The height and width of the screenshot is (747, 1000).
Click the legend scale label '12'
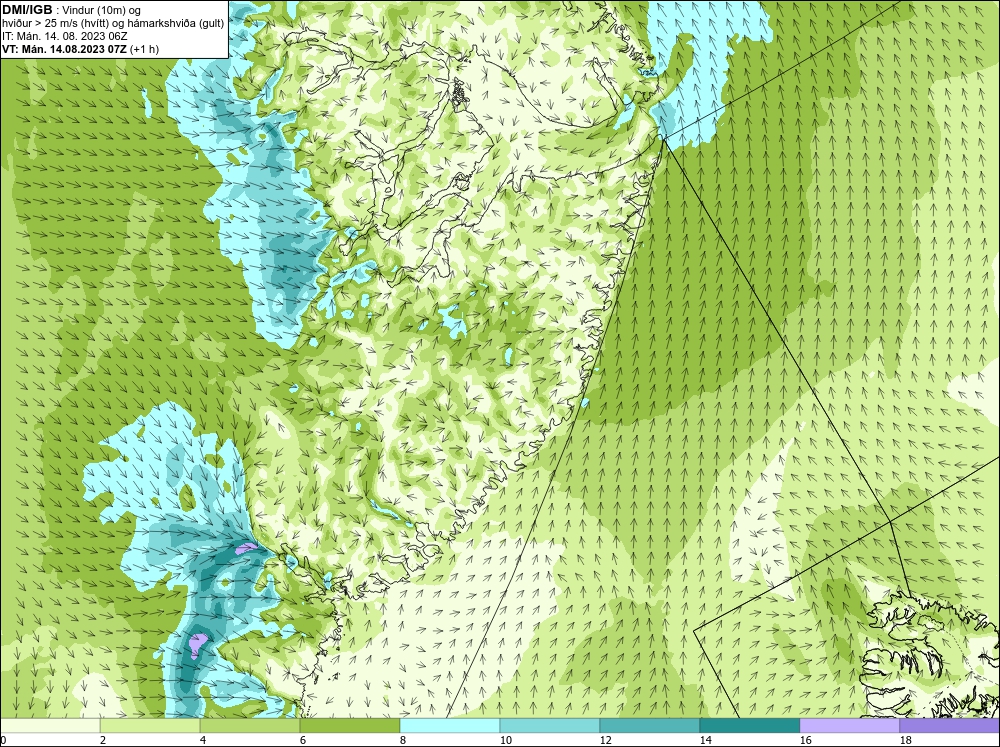(x=606, y=740)
